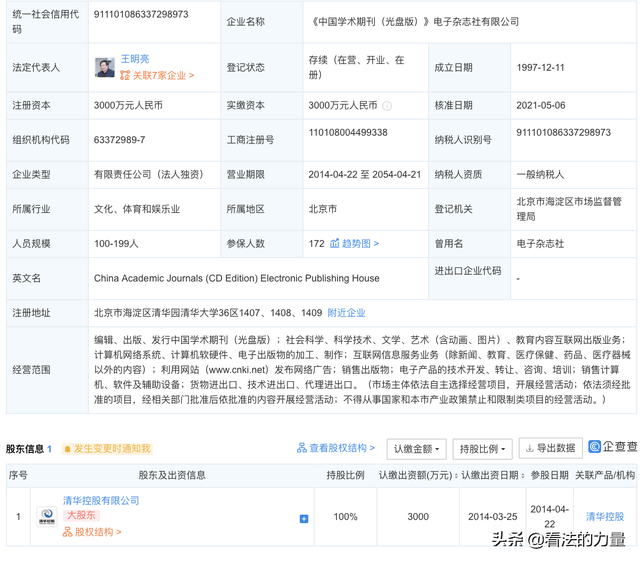Click the 导出数据 export button
The height and width of the screenshot is (562, 640).
[x=551, y=448]
